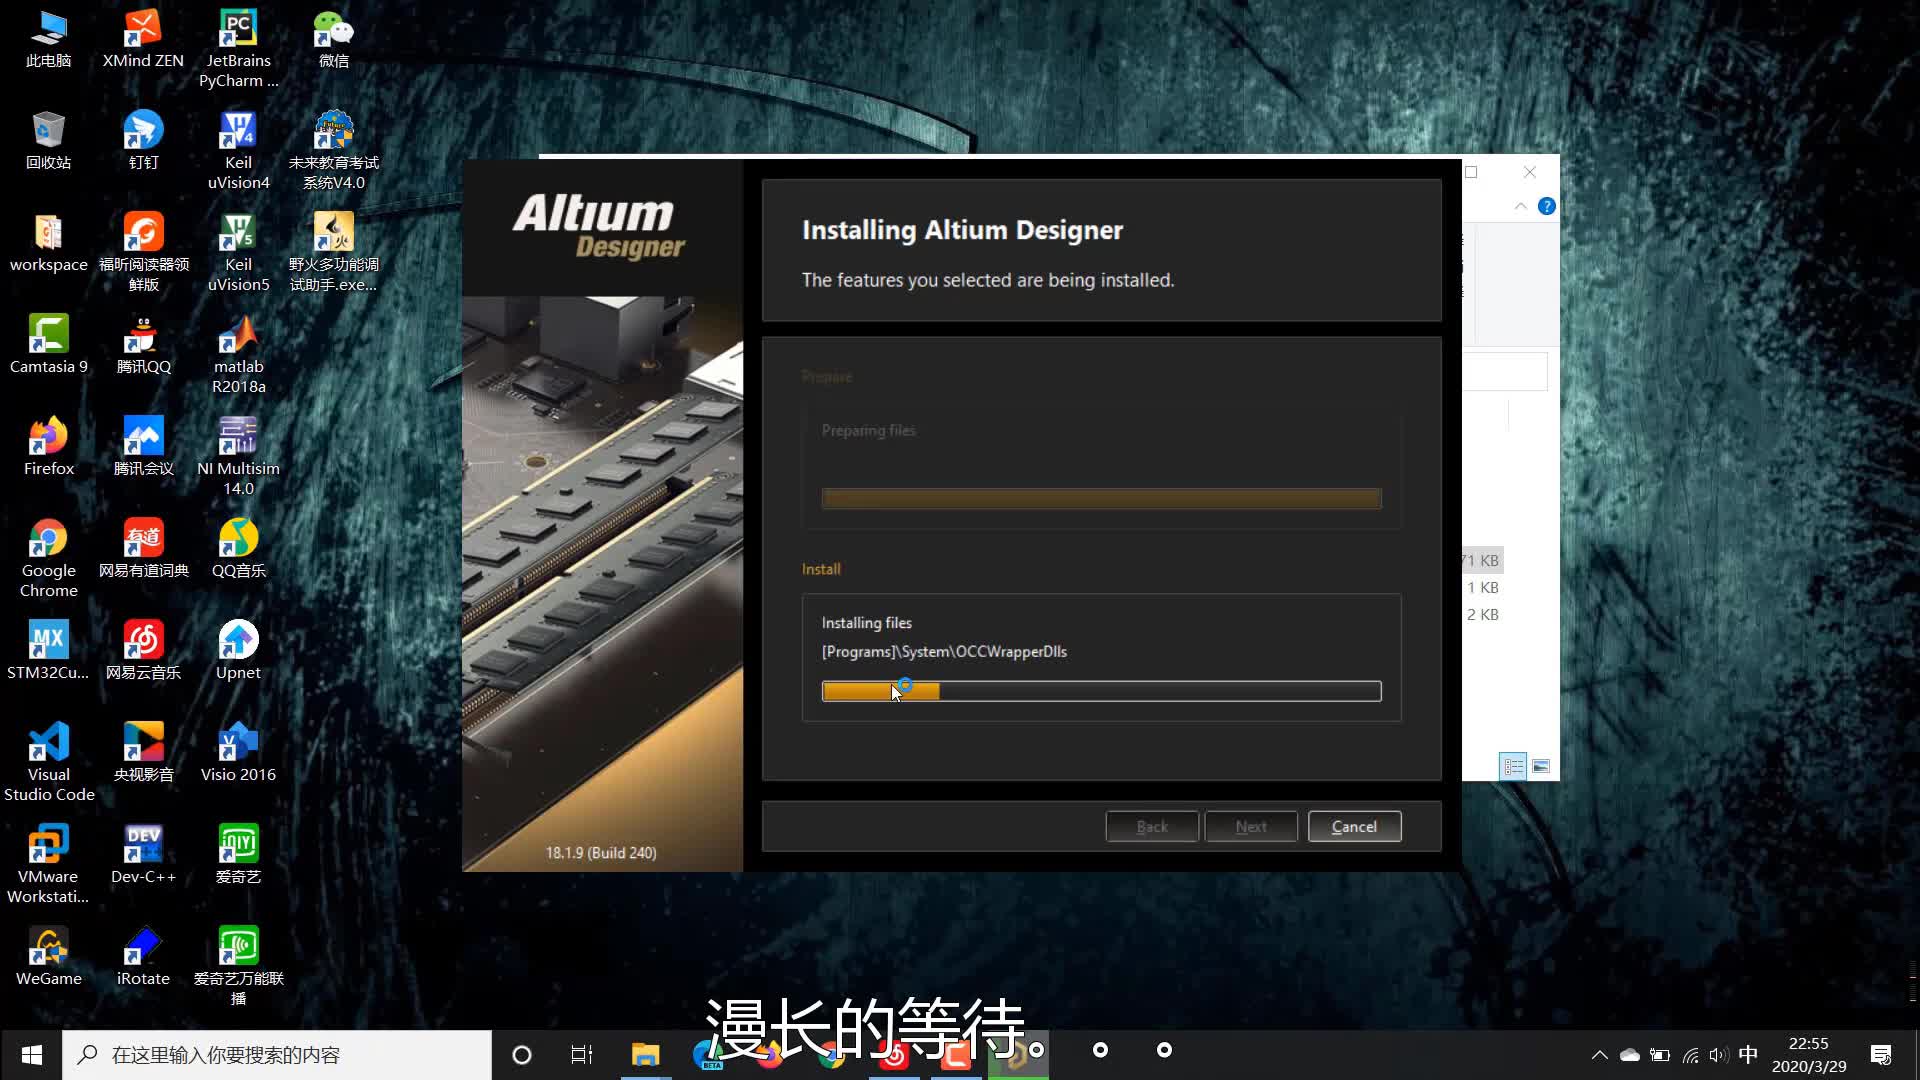The height and width of the screenshot is (1080, 1920).
Task: Open the 未来教育考试系统V4.0 shortcut
Action: coord(333,150)
